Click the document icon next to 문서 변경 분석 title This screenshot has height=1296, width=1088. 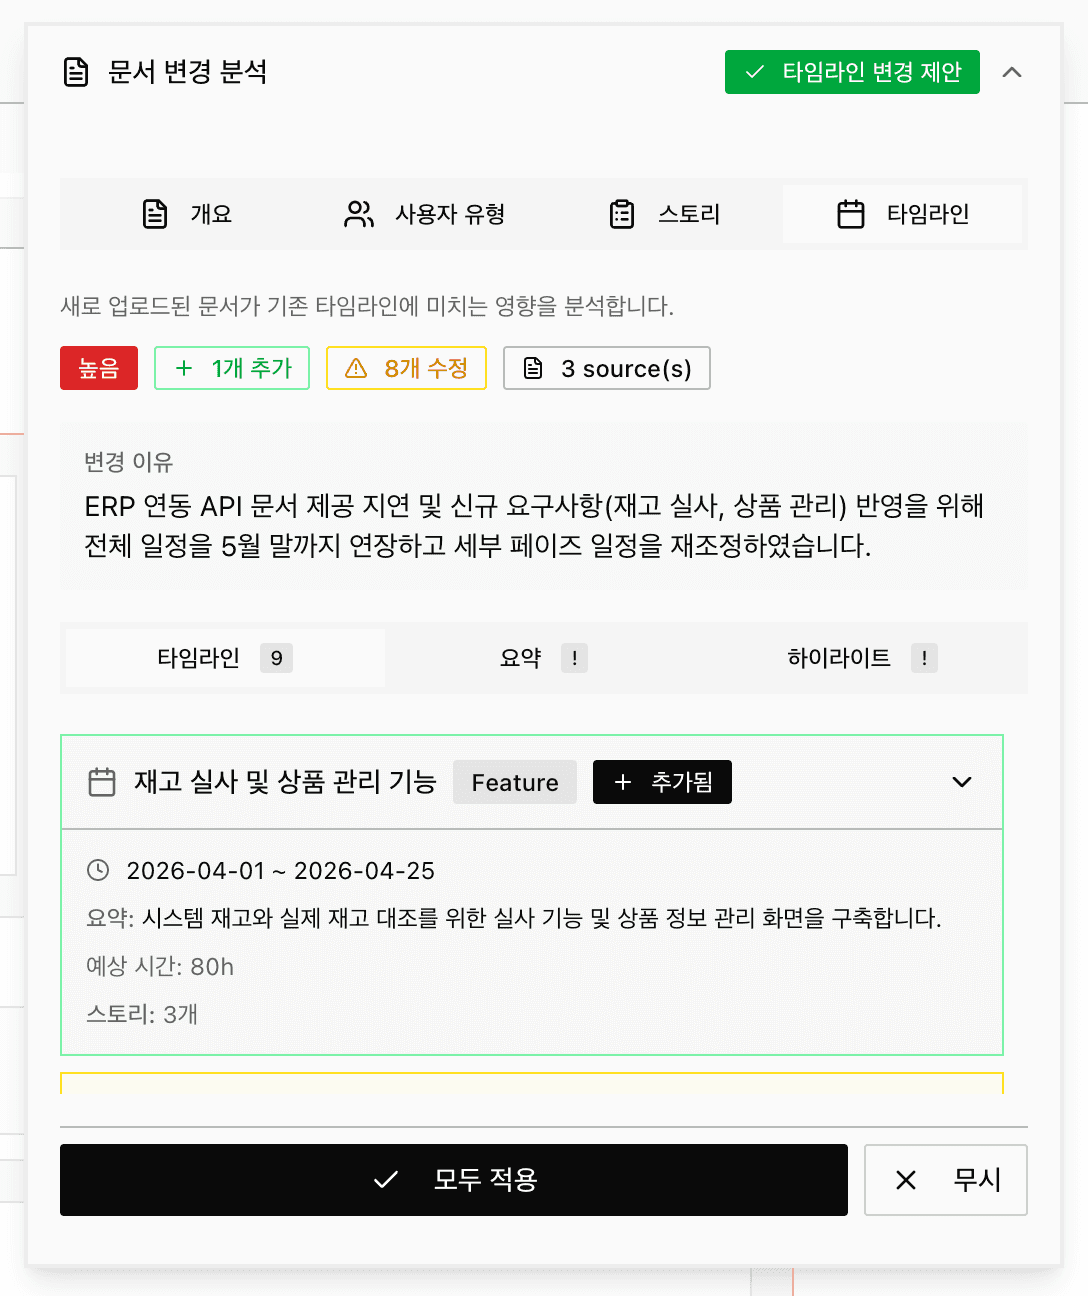coord(77,71)
